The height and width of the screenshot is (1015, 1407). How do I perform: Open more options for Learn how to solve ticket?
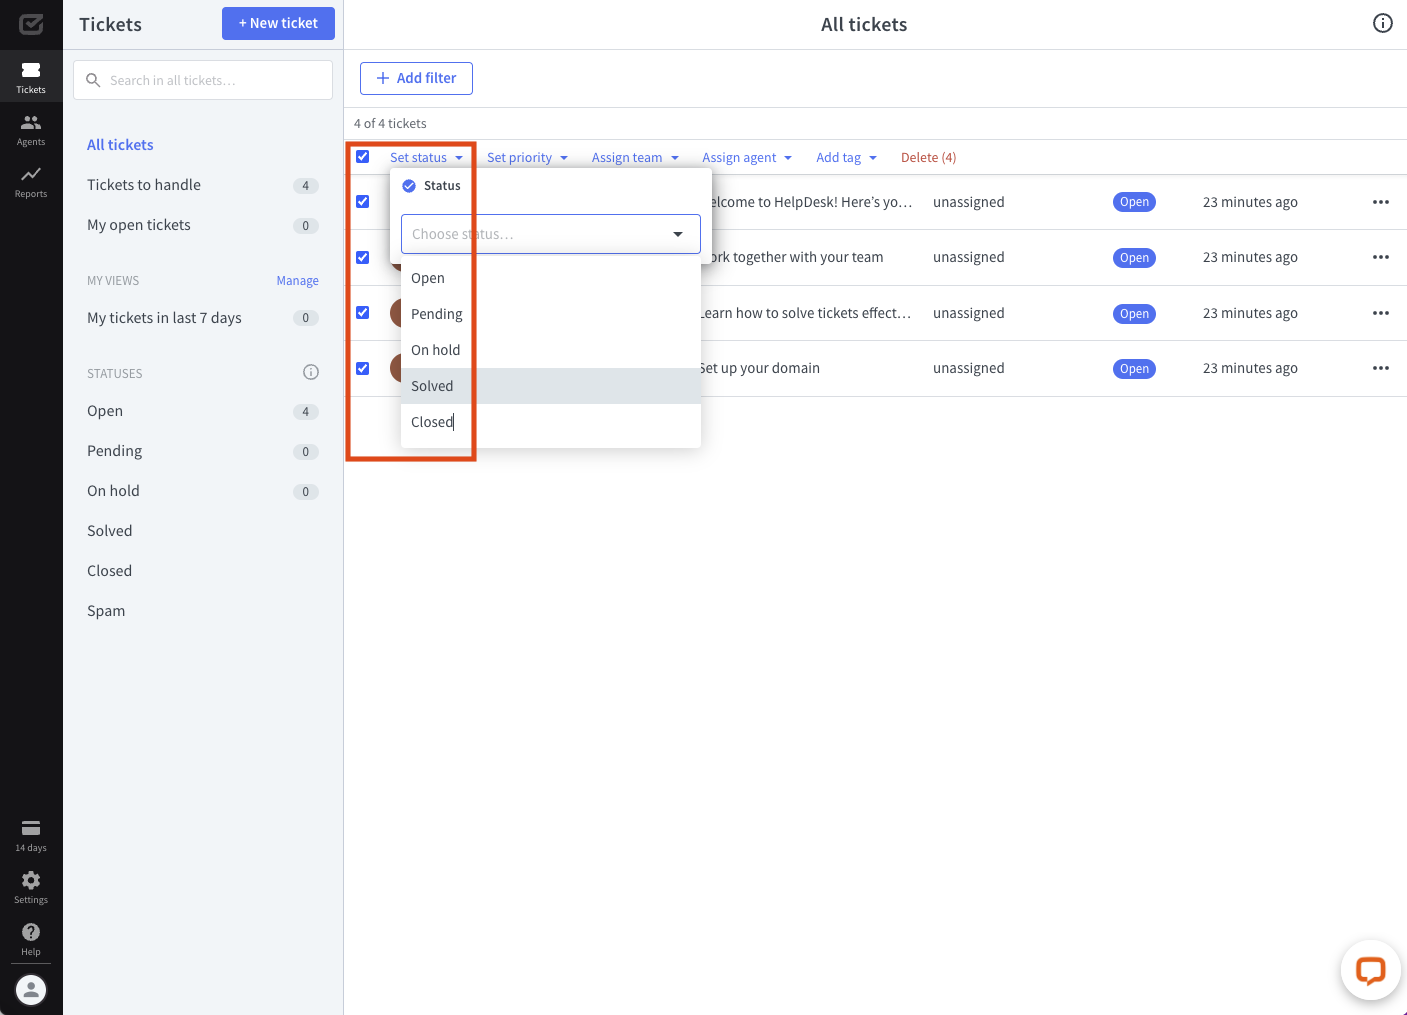click(1381, 313)
